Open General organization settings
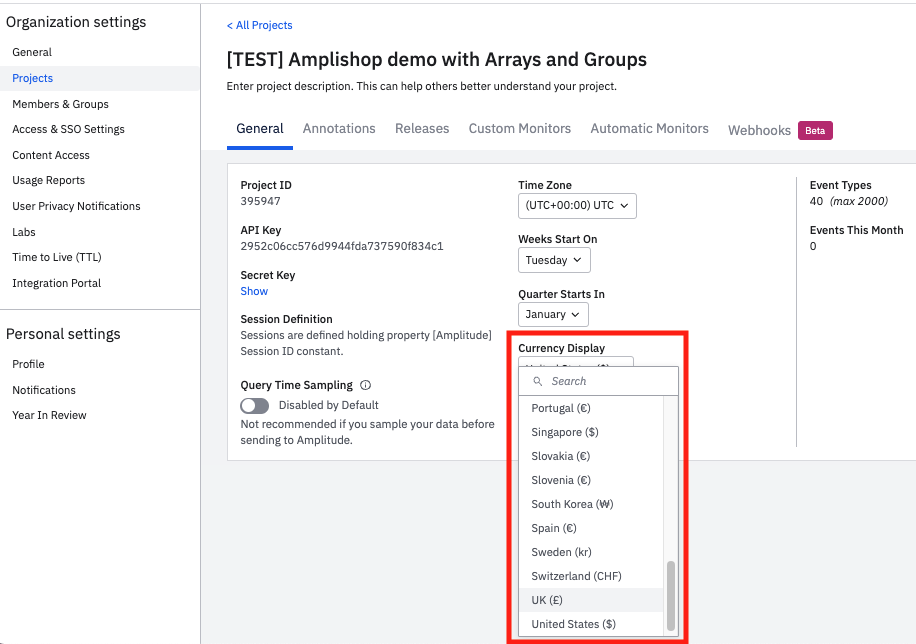This screenshot has height=644, width=916. click(x=32, y=52)
